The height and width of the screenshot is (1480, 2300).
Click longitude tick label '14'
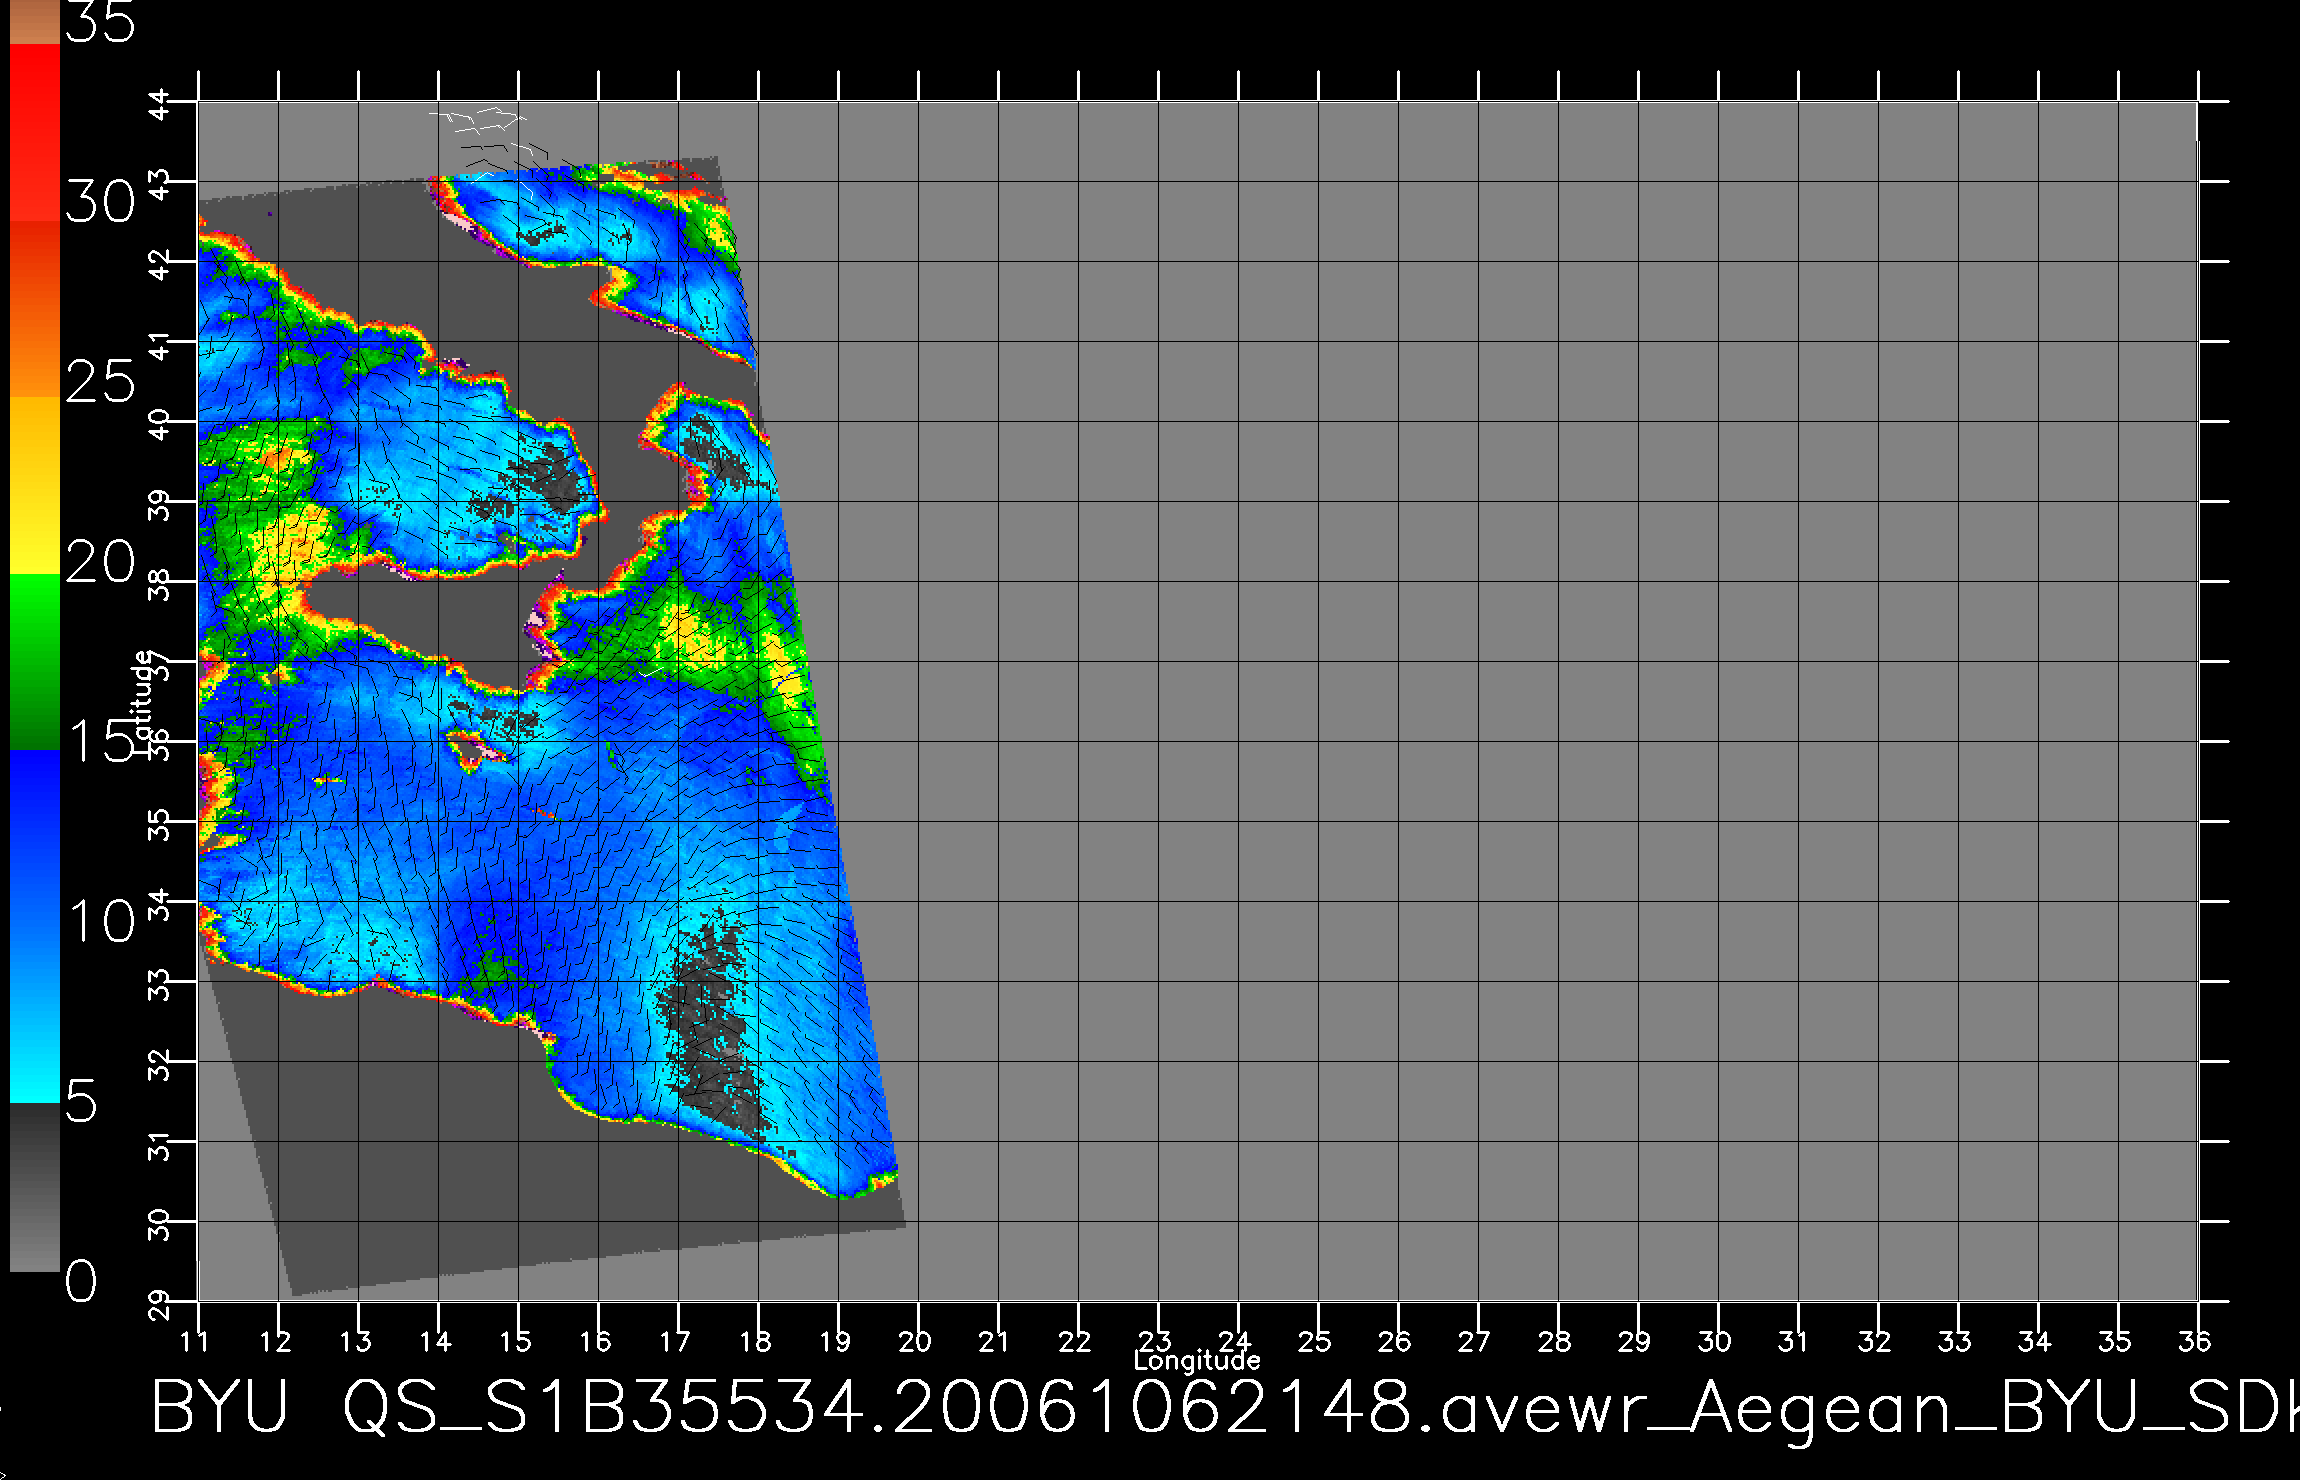435,1341
